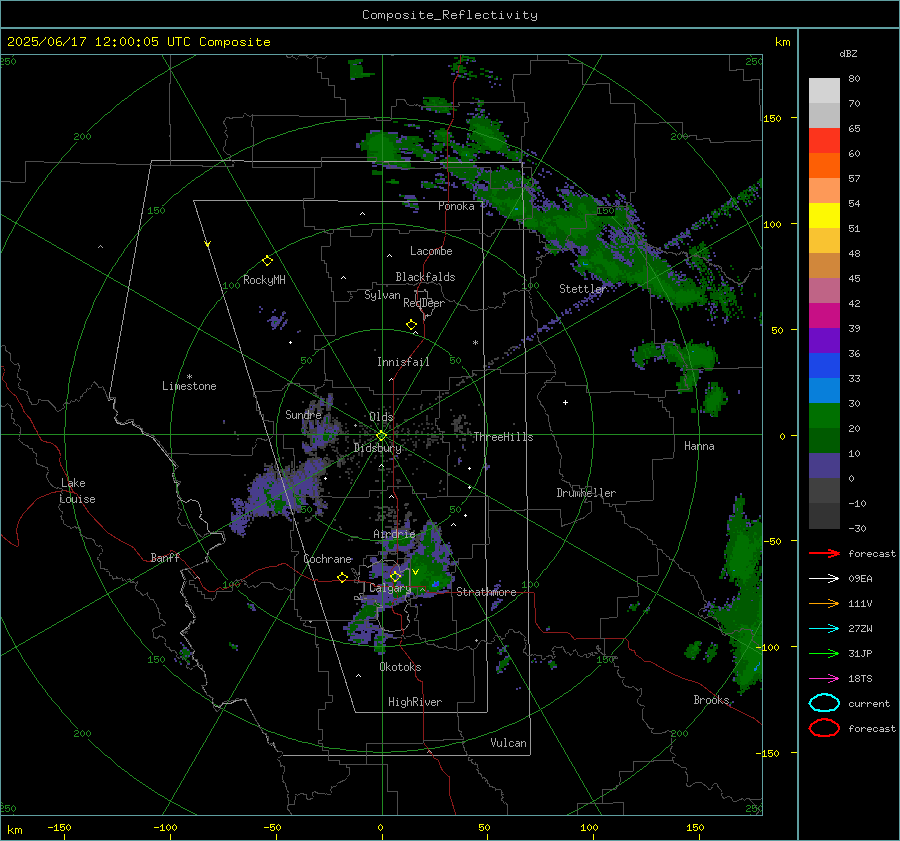Click the red 'forecast' ellipse legend icon
The image size is (900, 841).
click(824, 728)
